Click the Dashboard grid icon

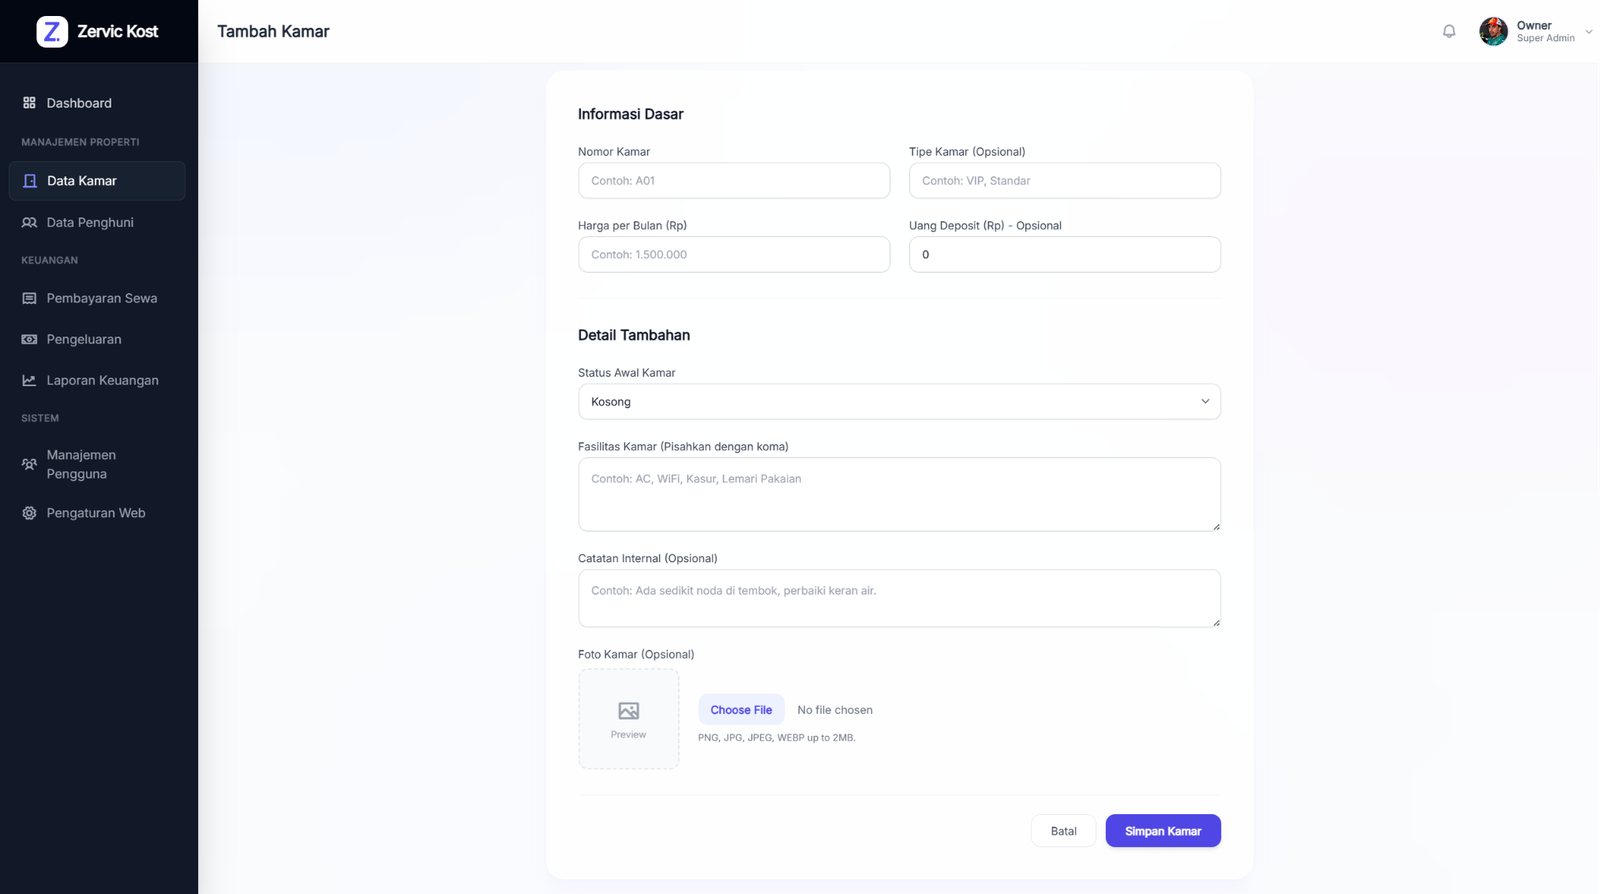[x=29, y=103]
